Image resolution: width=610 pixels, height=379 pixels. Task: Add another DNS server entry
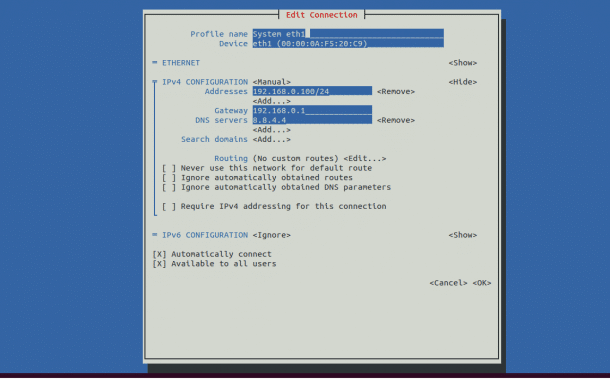coord(272,130)
